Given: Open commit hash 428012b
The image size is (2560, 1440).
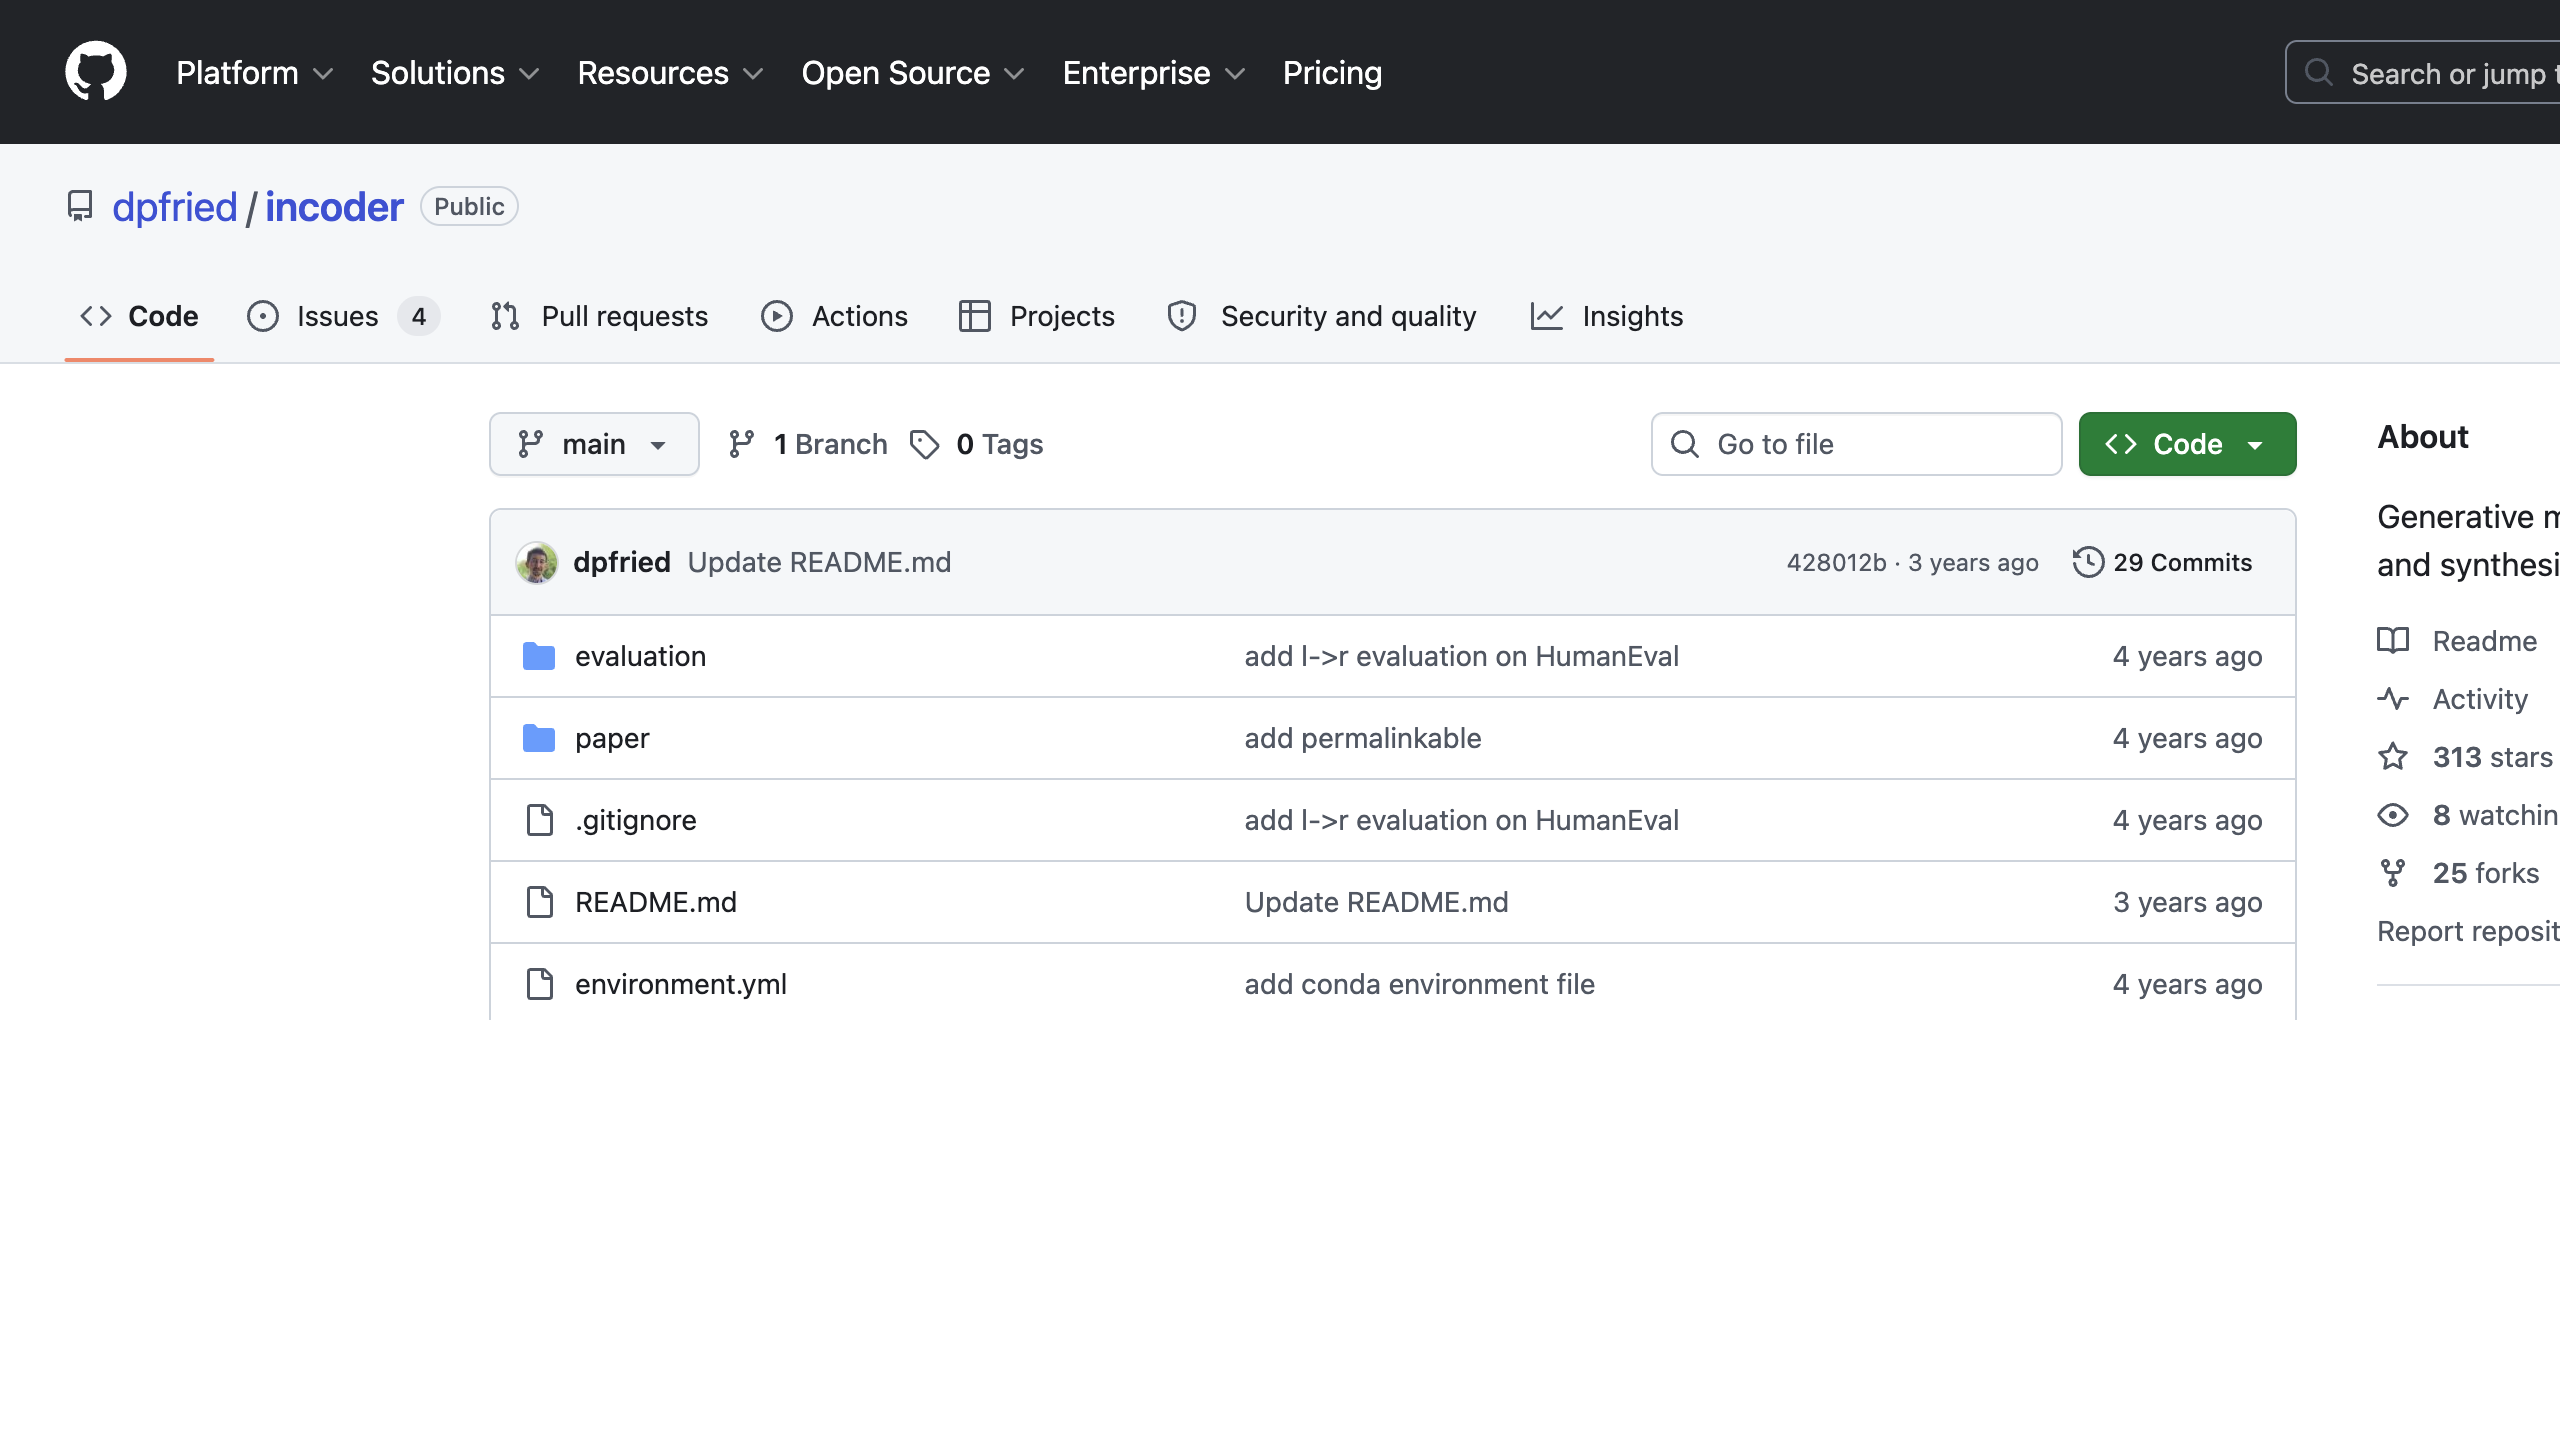Looking at the screenshot, I should 1836,563.
